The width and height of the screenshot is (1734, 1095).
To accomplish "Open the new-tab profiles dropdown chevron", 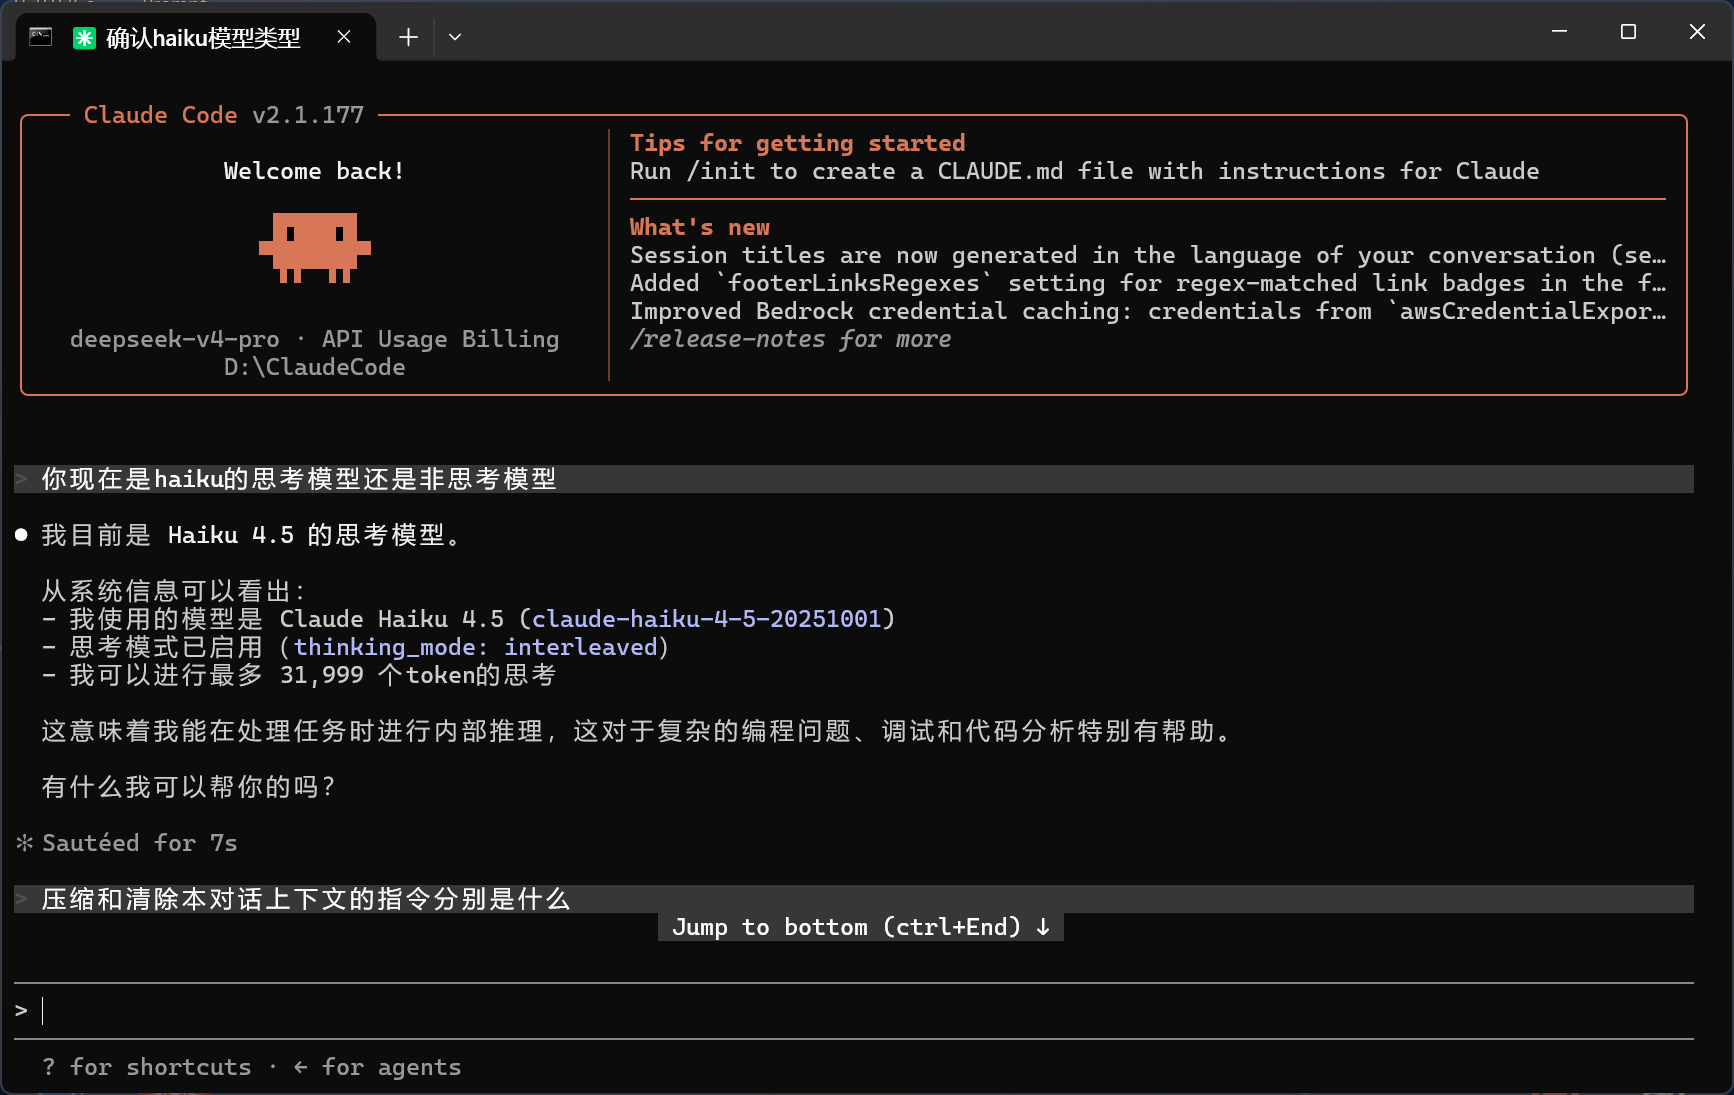I will pos(455,38).
